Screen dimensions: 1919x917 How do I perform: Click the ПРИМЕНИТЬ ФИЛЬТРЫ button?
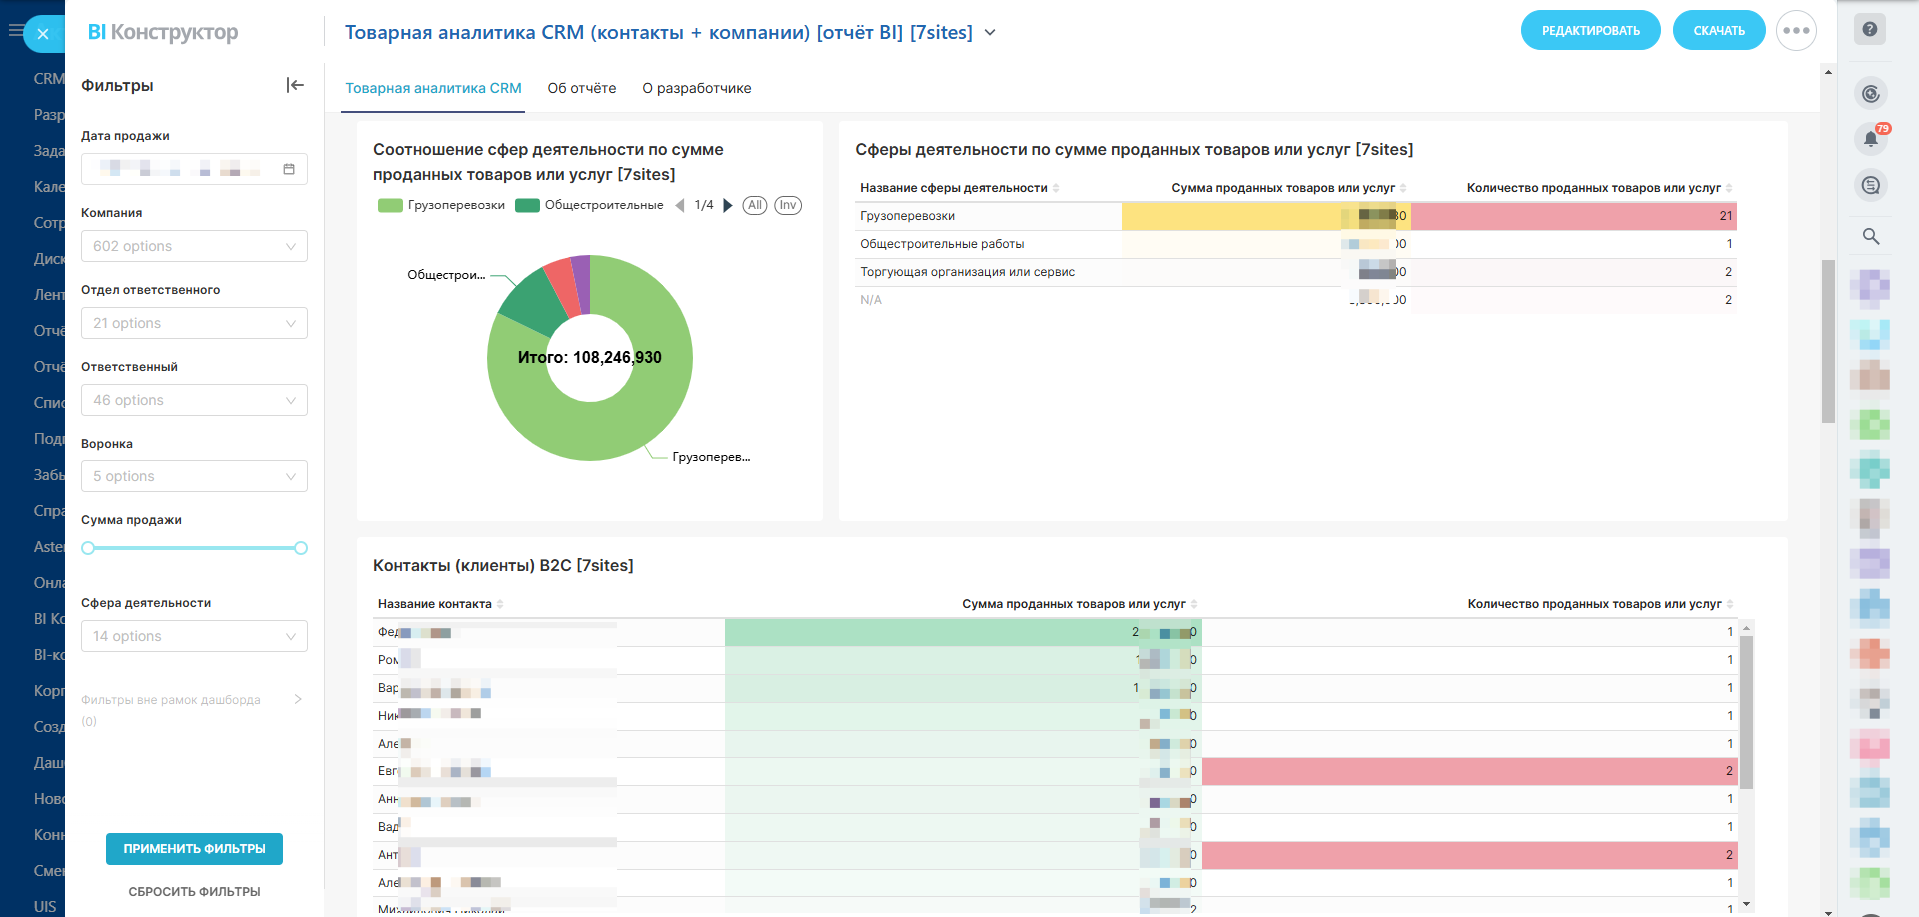click(194, 848)
